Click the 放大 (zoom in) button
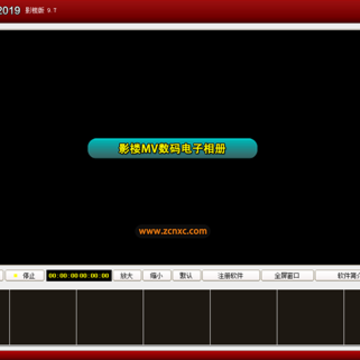This screenshot has width=360, height=360. tap(127, 276)
